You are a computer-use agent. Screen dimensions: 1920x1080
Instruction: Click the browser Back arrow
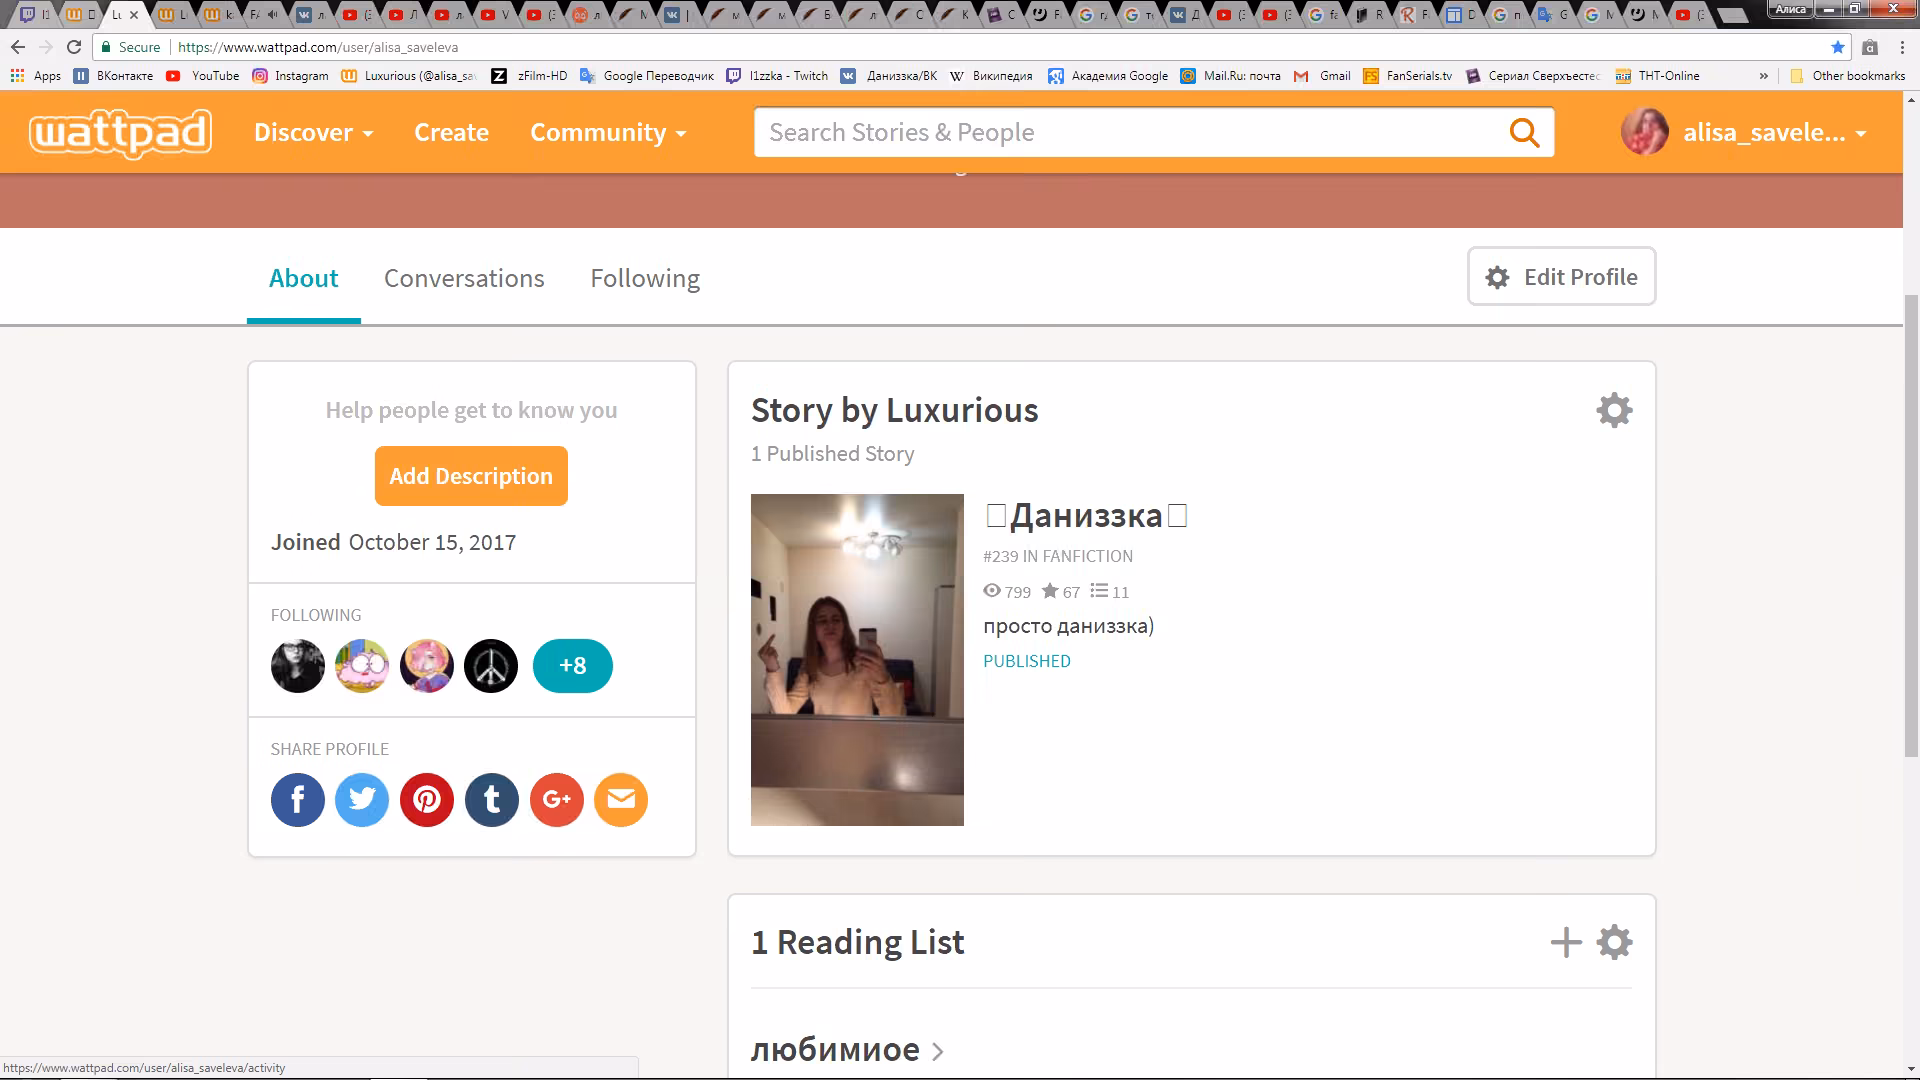click(x=18, y=47)
